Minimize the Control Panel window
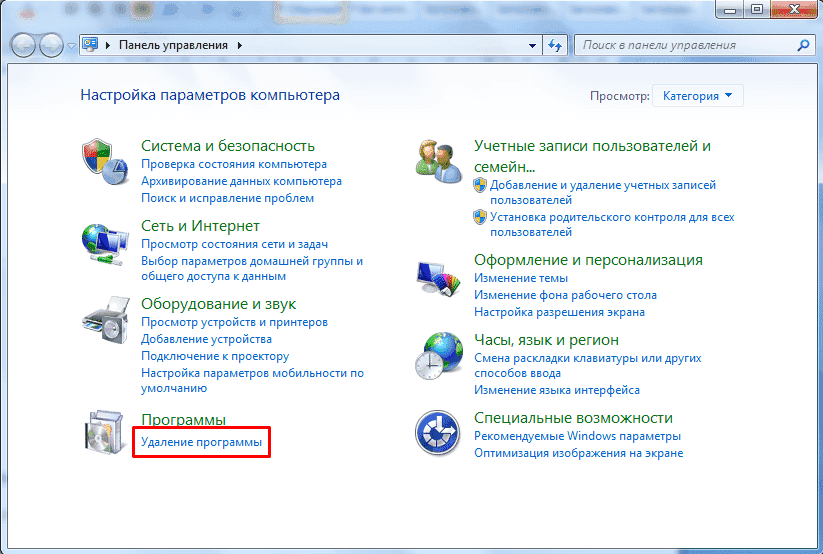823x554 pixels. coord(730,9)
